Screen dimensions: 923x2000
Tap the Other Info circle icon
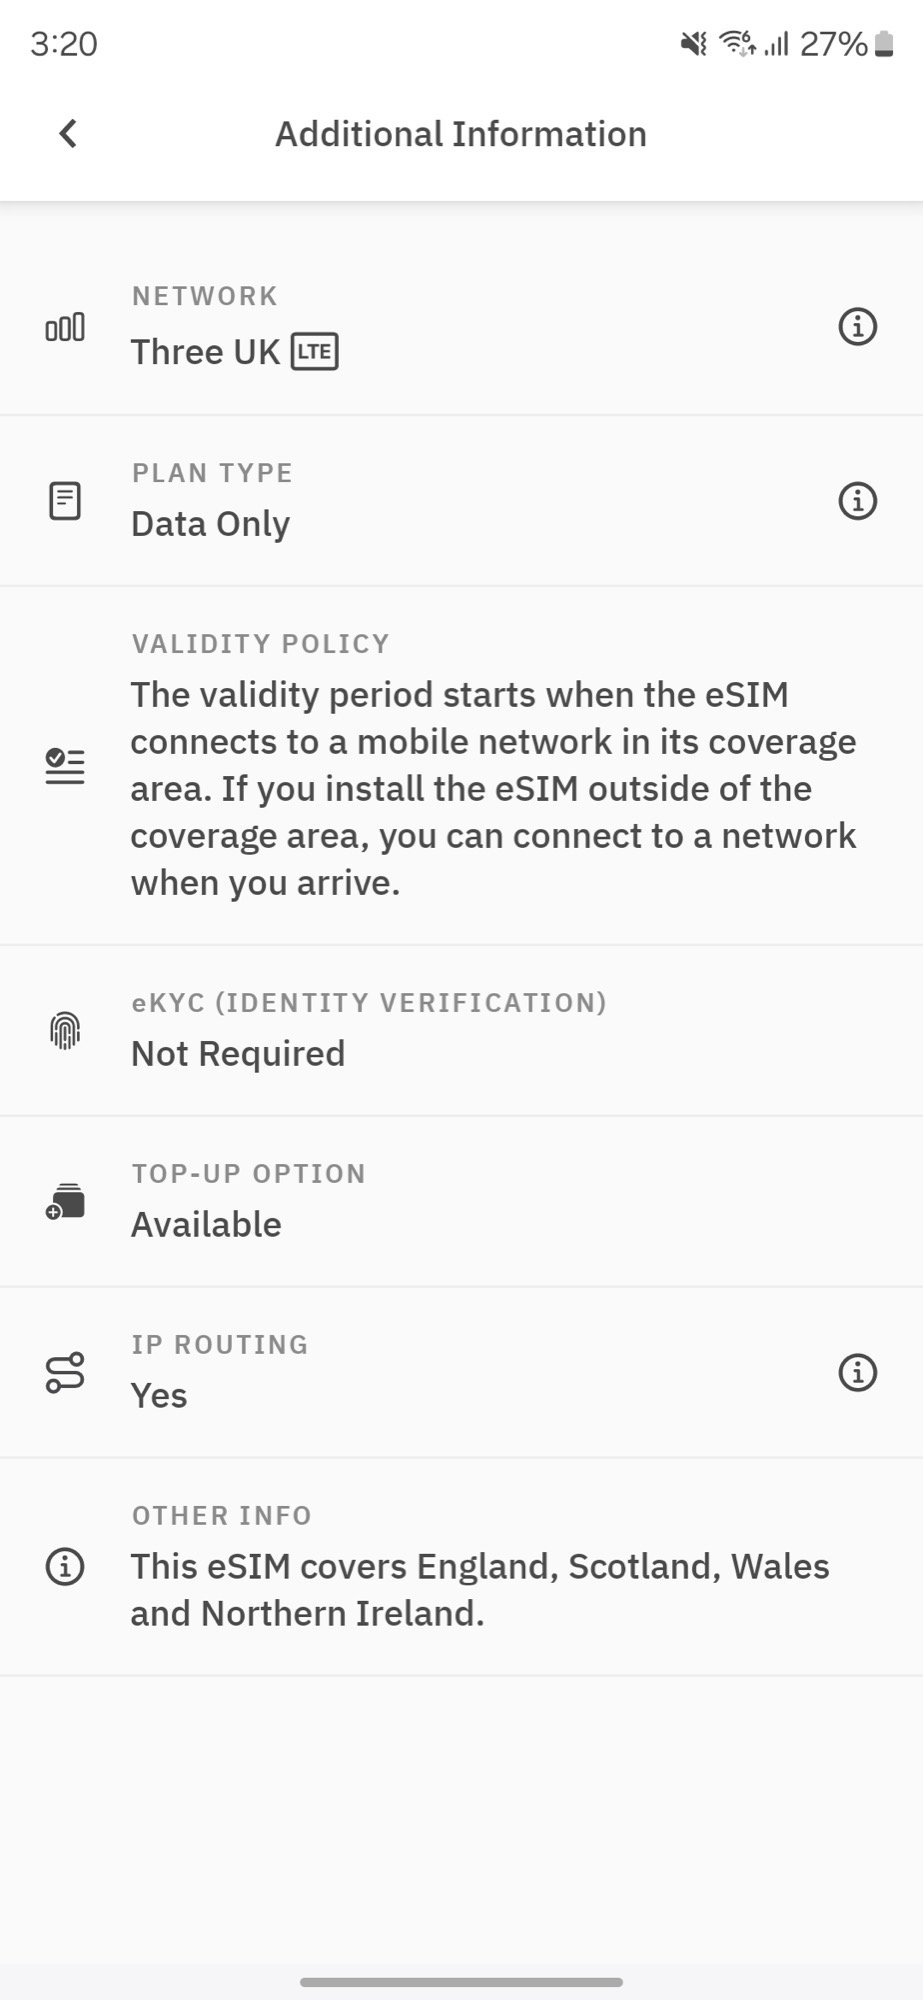click(x=65, y=1566)
